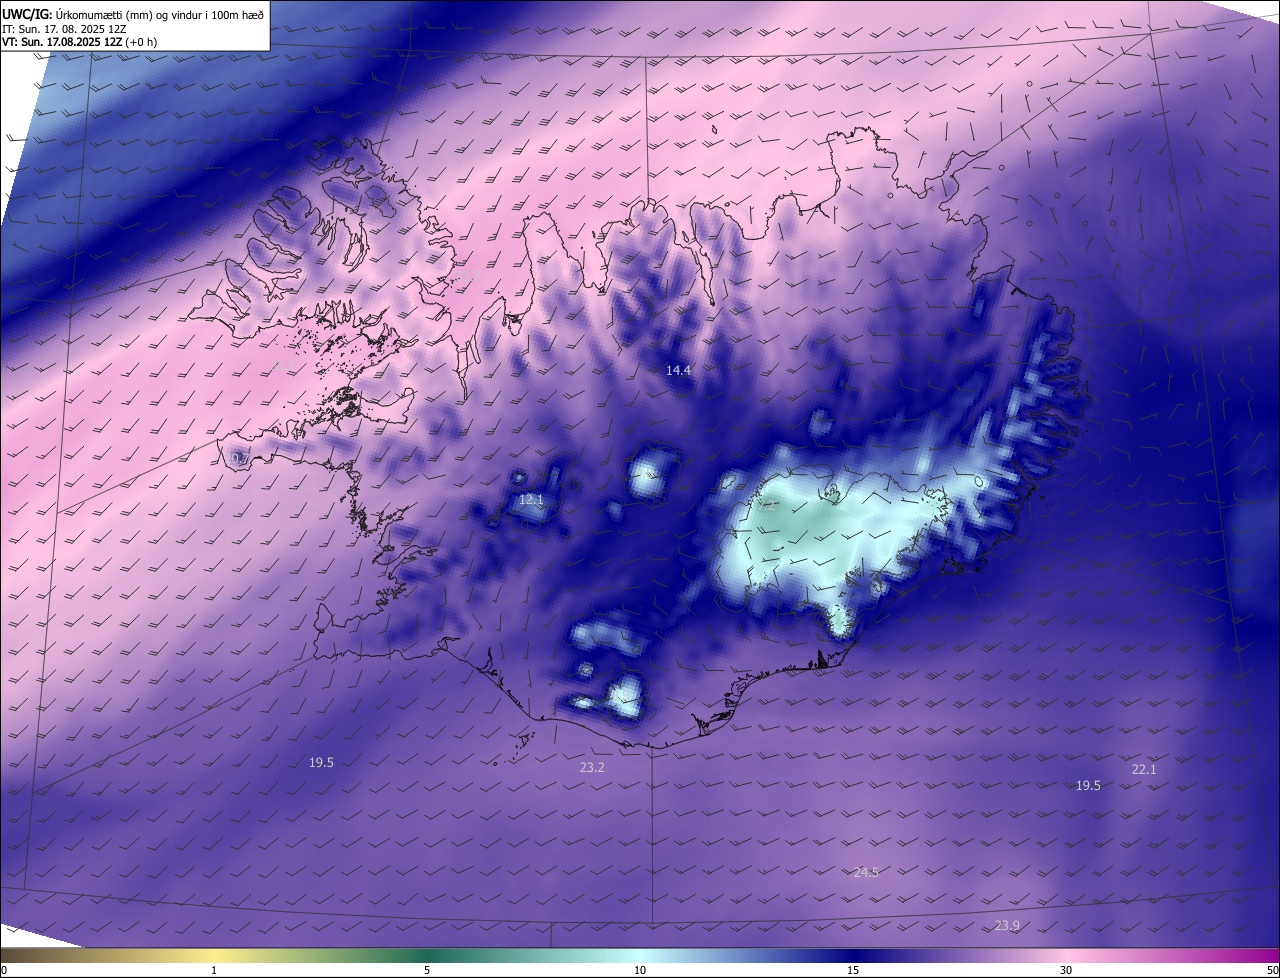
Task: Click the colorbar tick label '10'
Action: (x=640, y=970)
